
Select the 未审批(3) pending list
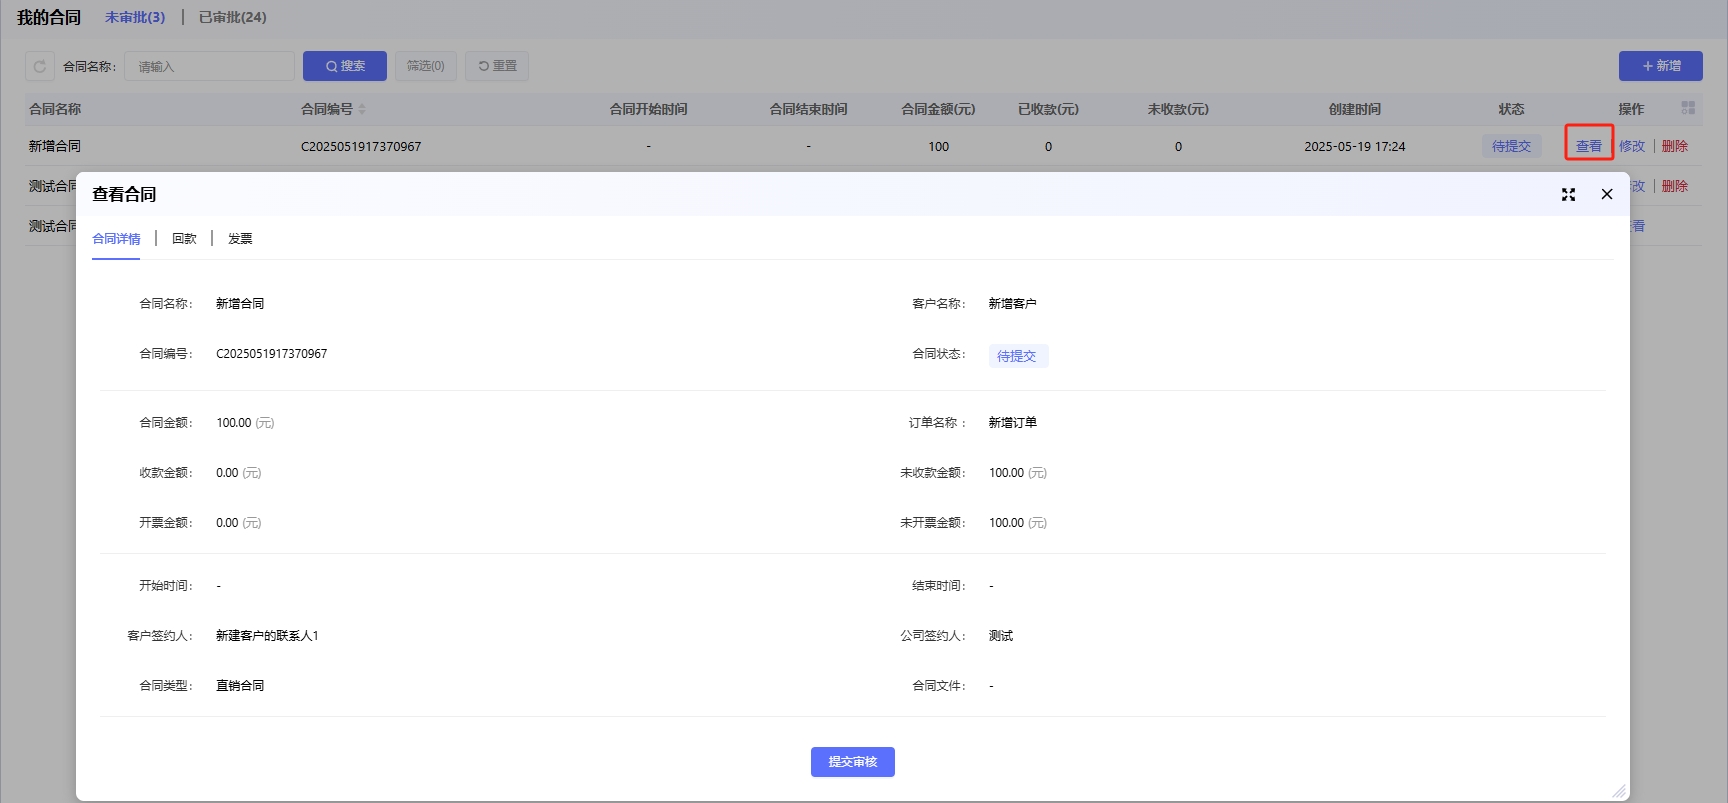click(135, 17)
